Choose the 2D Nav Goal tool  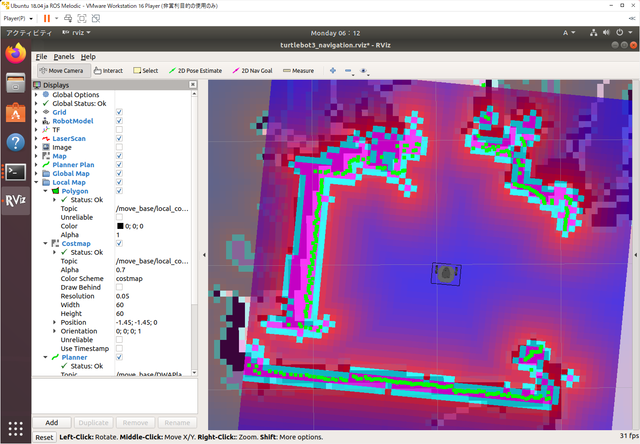click(x=253, y=71)
